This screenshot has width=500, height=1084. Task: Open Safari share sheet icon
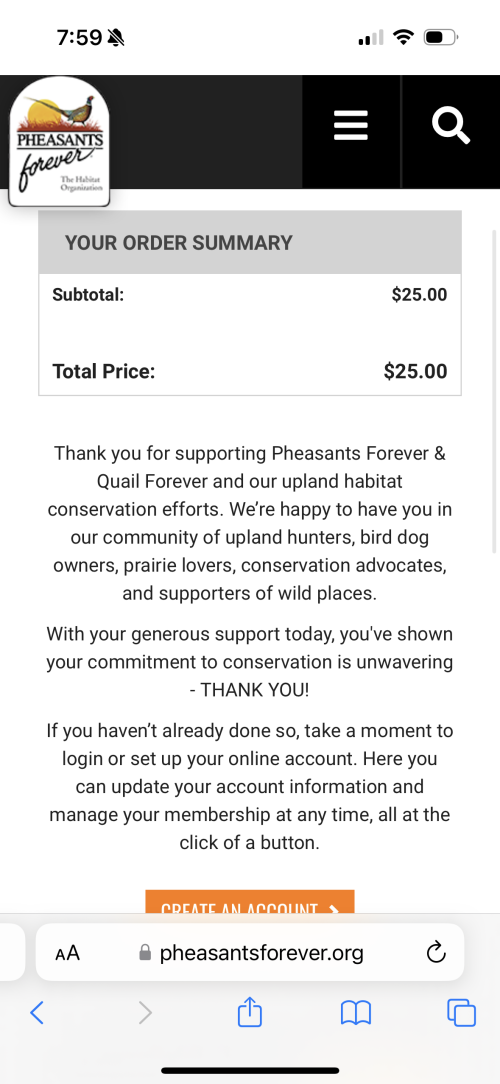[250, 1013]
